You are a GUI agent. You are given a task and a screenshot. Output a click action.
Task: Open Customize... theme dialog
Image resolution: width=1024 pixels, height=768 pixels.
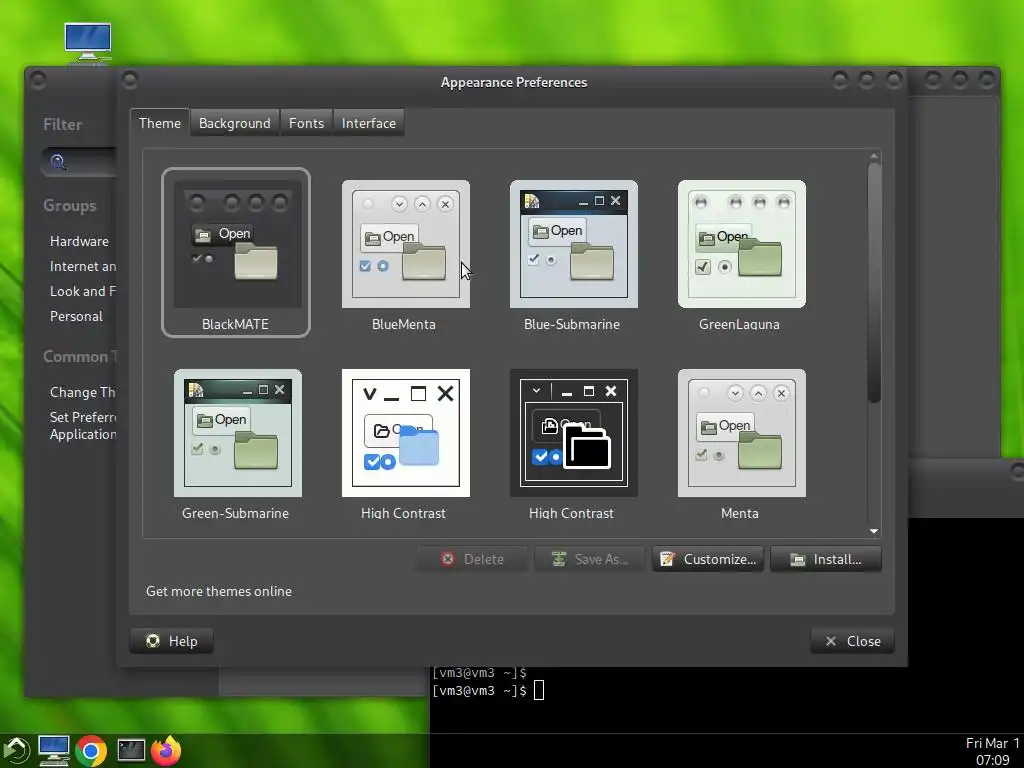pos(708,559)
